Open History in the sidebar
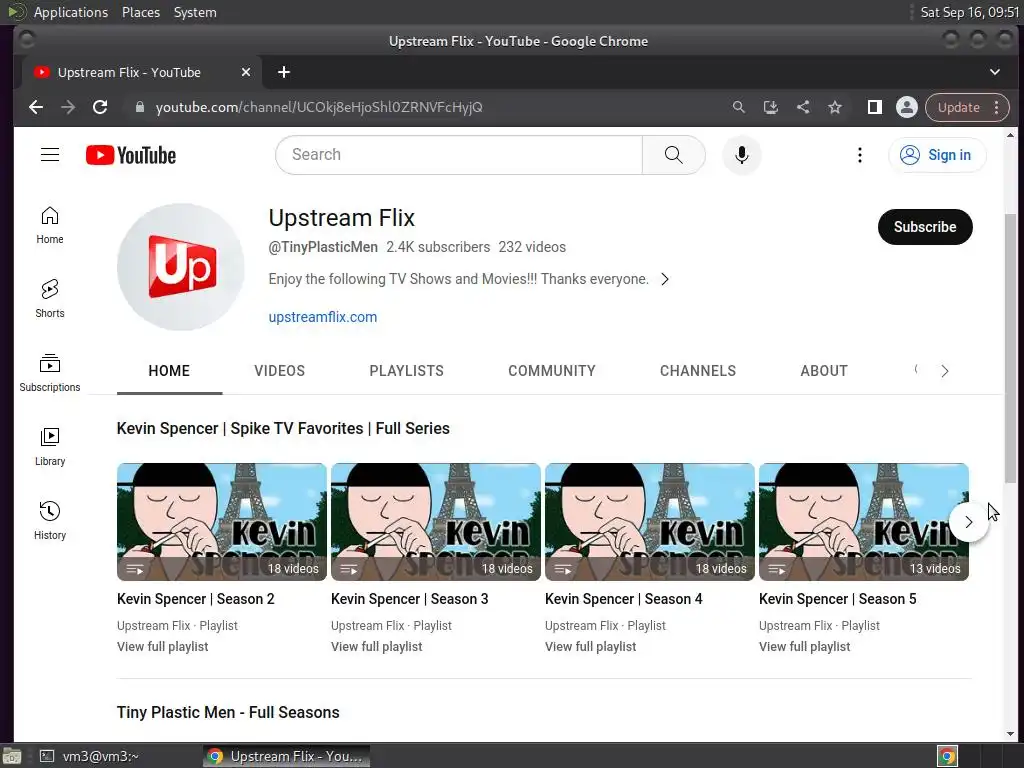The width and height of the screenshot is (1024, 768). click(x=50, y=520)
